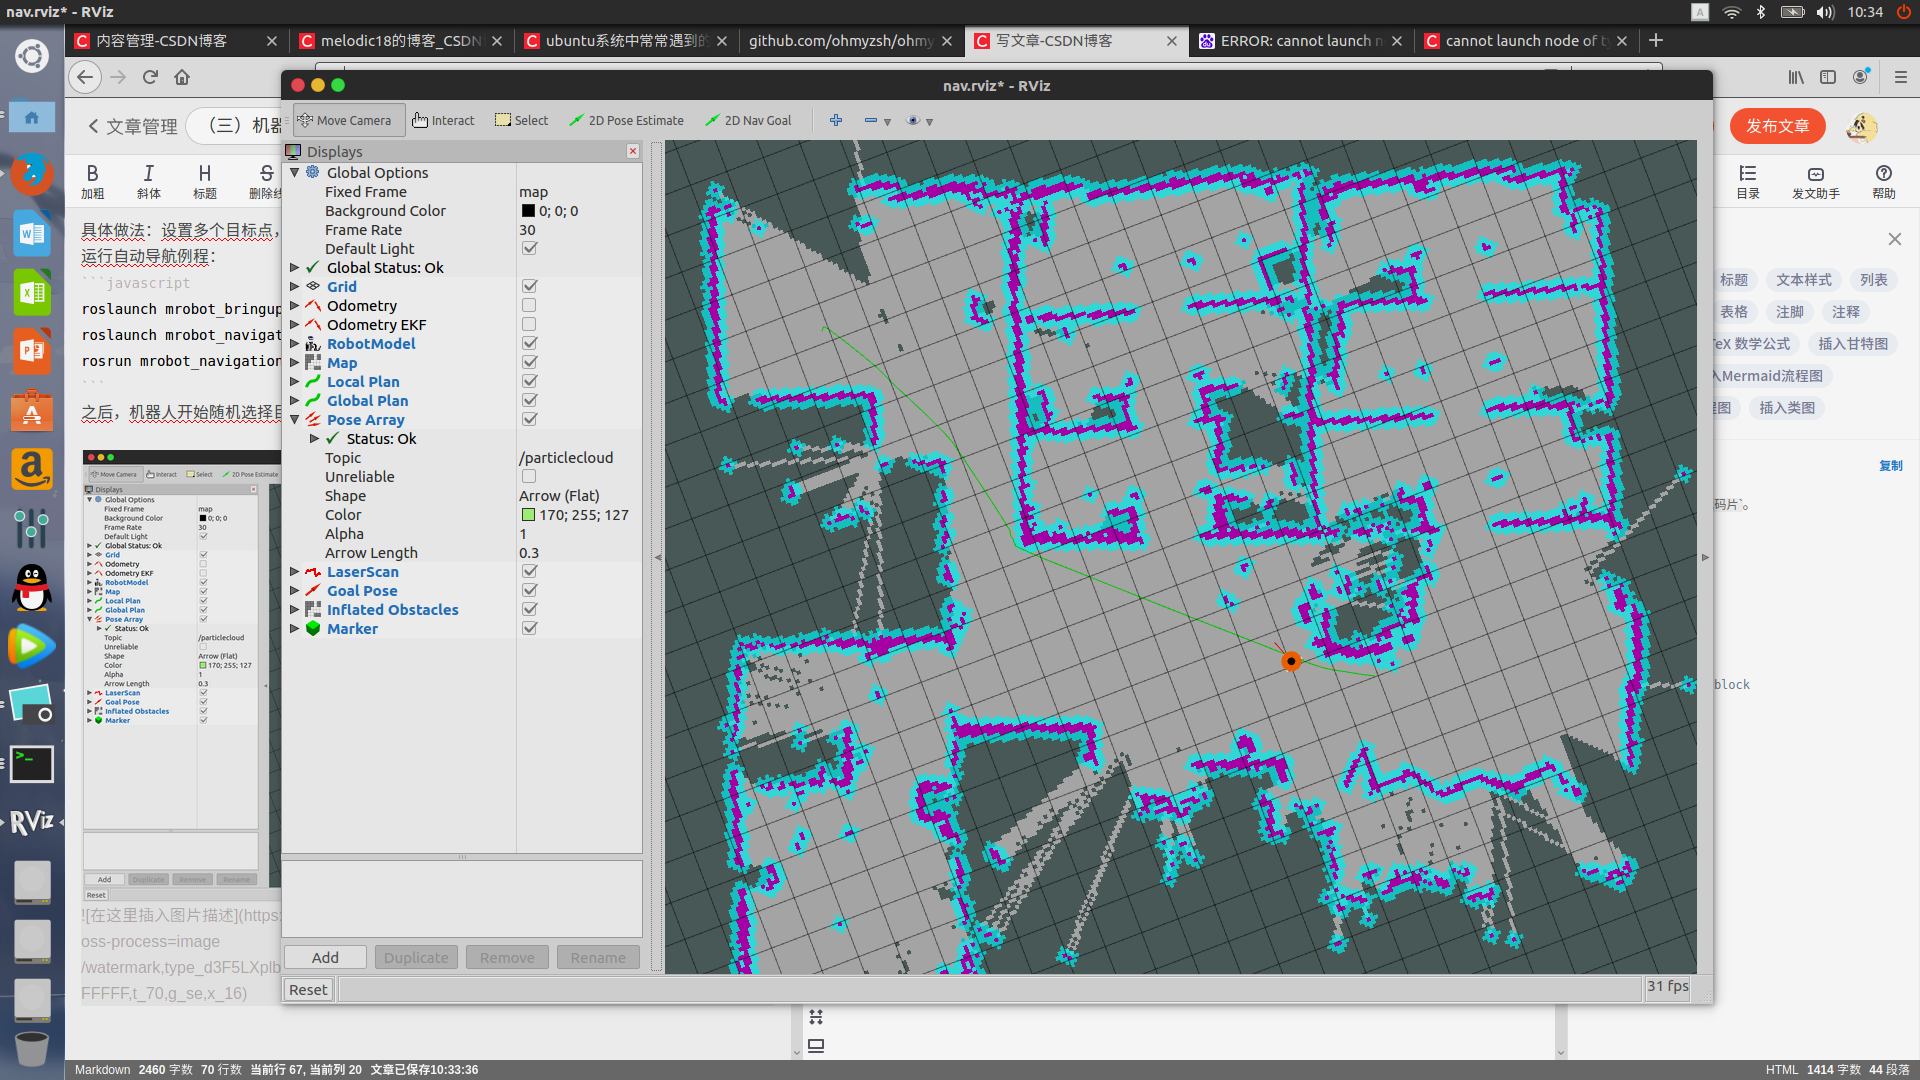
Task: Open the Pose Array Color swatch
Action: point(528,514)
